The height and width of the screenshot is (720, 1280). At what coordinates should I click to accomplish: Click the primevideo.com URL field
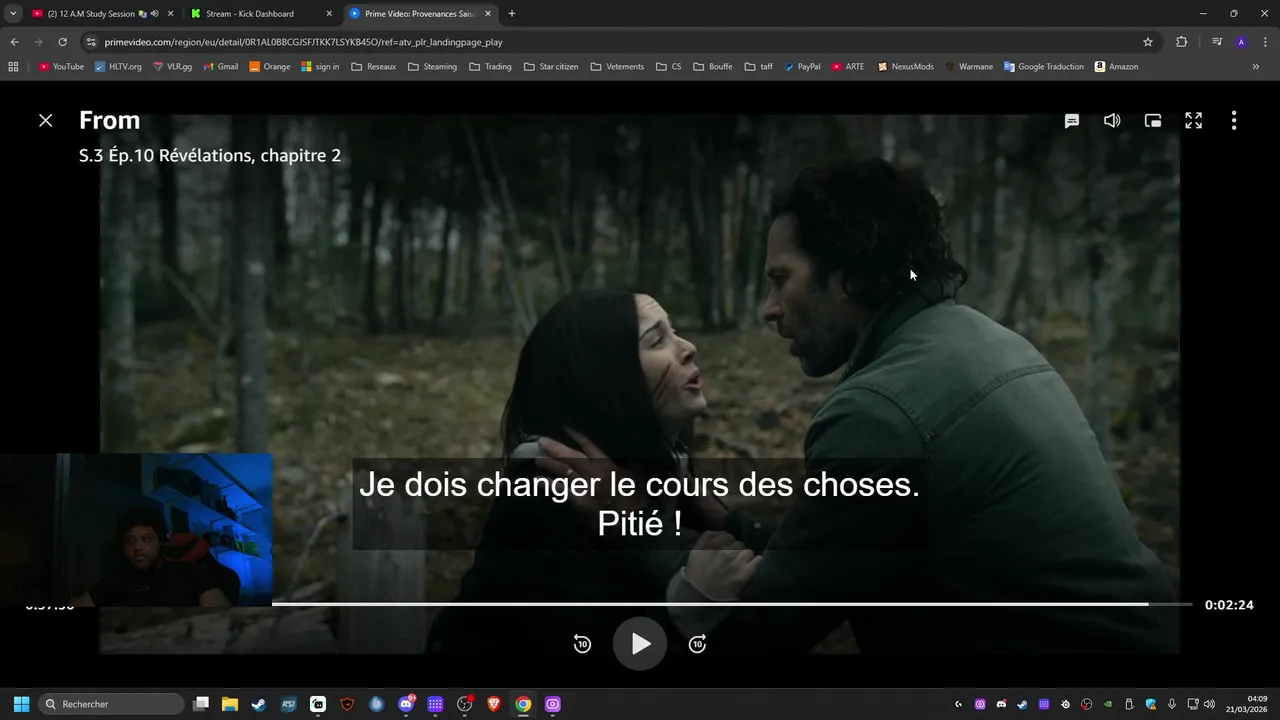tap(303, 42)
